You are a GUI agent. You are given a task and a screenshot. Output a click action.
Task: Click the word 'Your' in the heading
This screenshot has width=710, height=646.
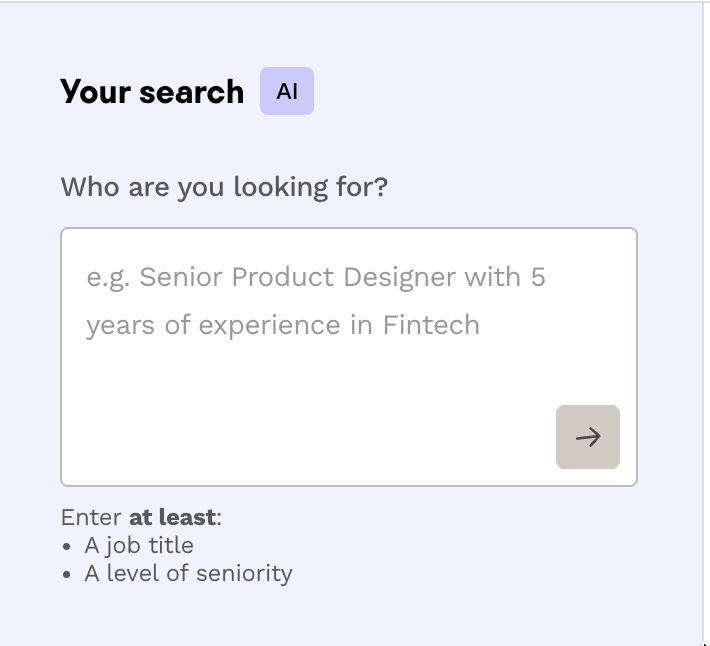point(96,91)
